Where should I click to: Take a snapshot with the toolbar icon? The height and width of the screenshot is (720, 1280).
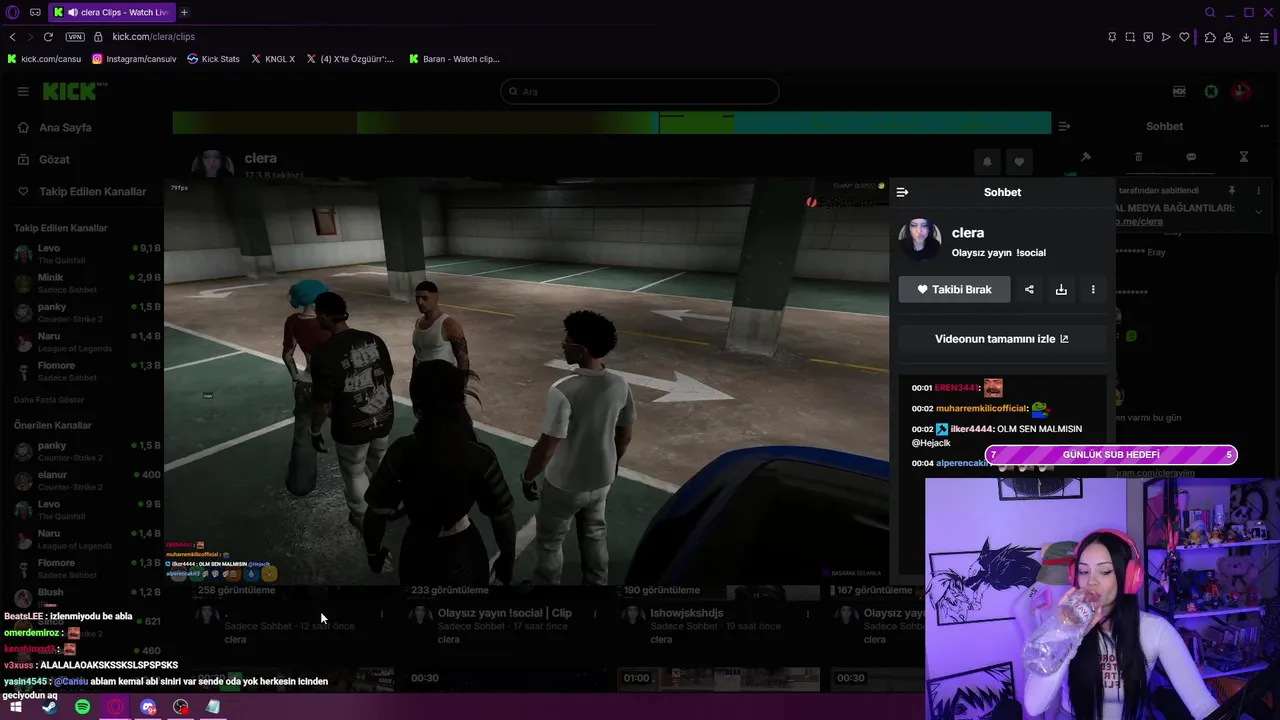[1130, 37]
